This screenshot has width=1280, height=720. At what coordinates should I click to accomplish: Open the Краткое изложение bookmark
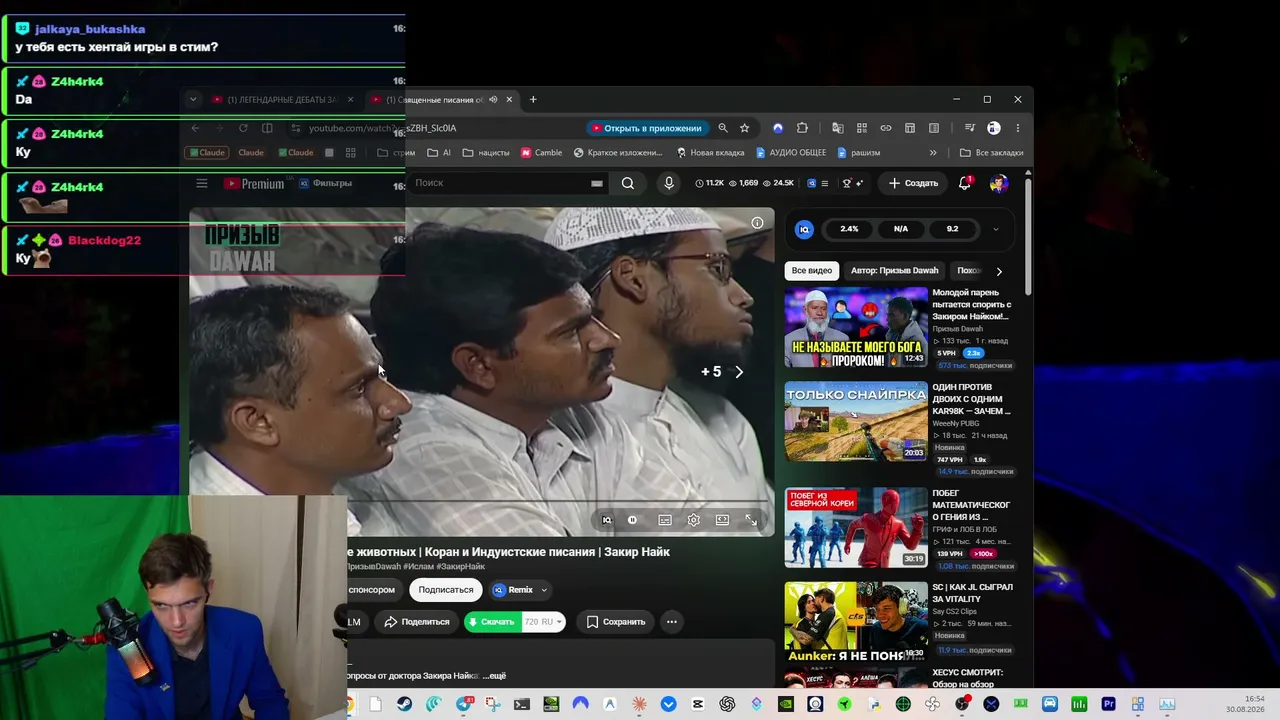click(x=618, y=153)
